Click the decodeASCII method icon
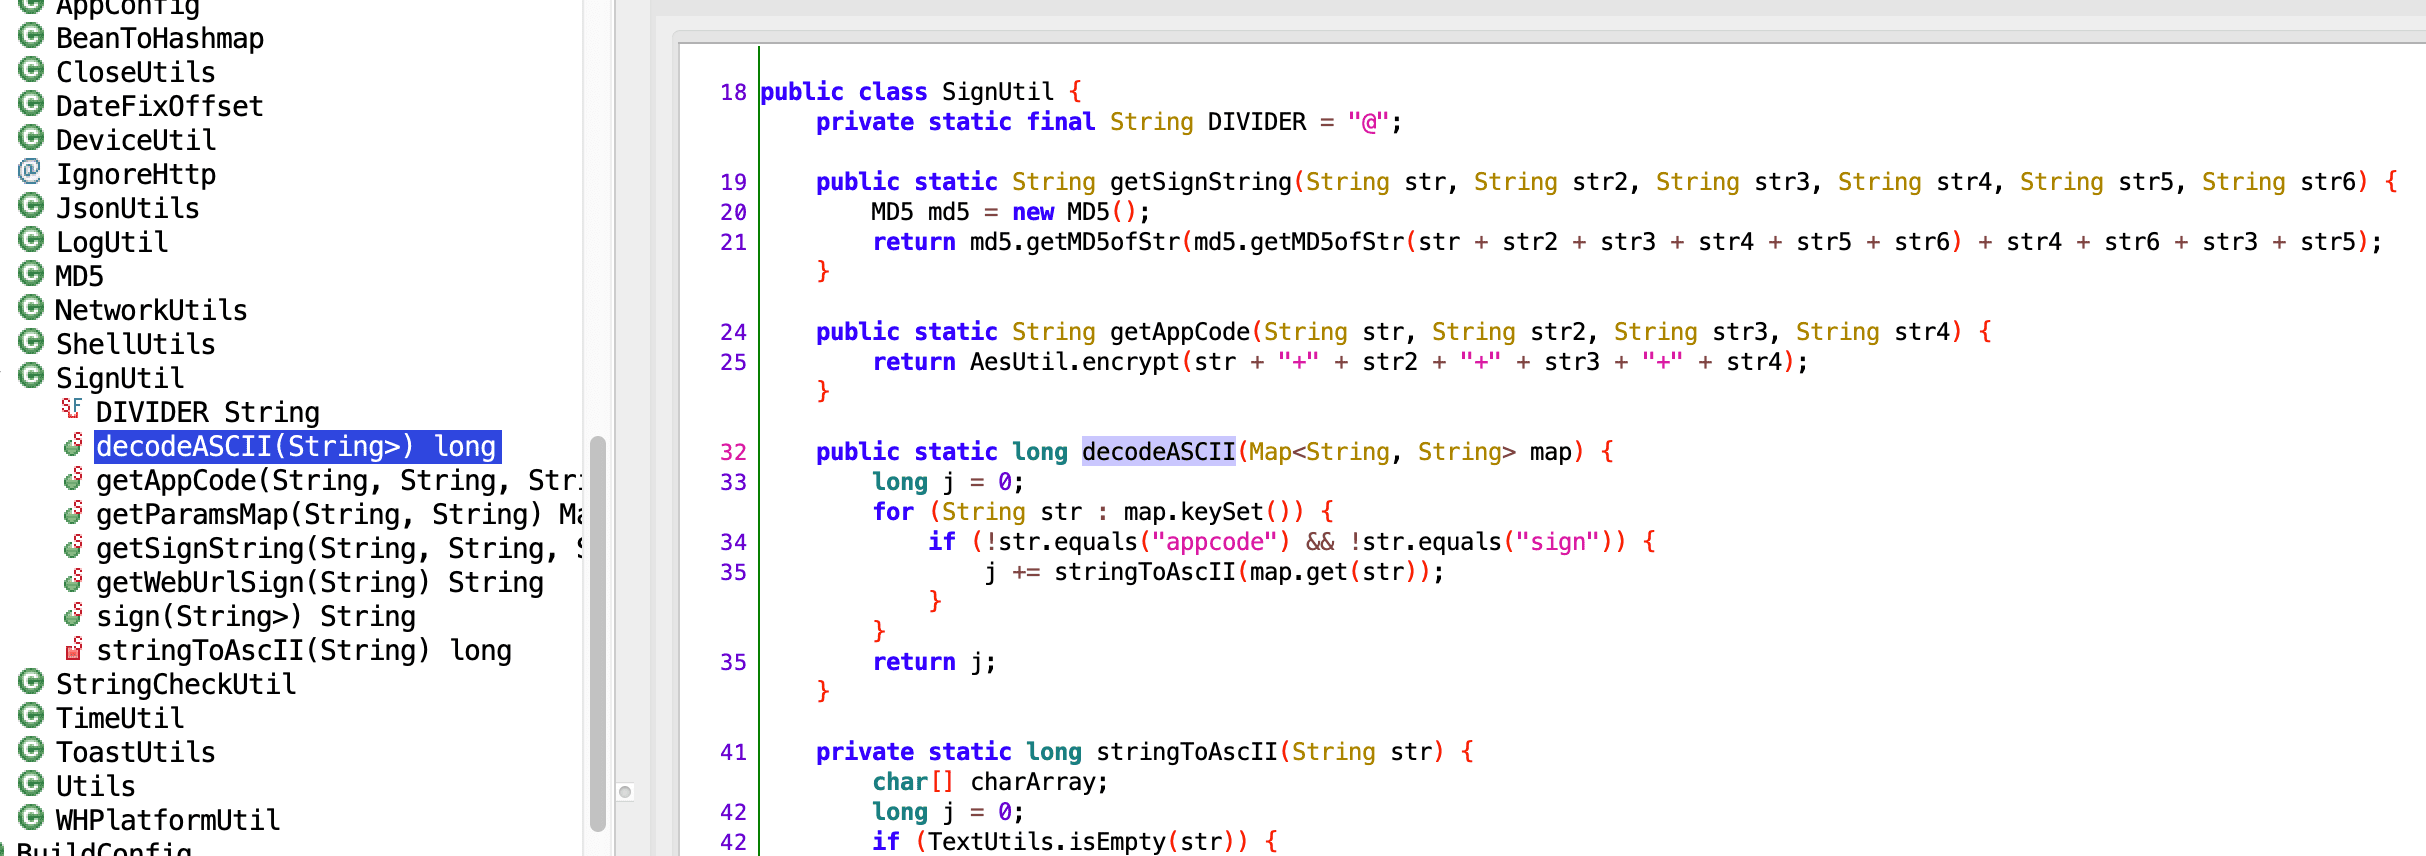The height and width of the screenshot is (856, 2426). [x=73, y=445]
